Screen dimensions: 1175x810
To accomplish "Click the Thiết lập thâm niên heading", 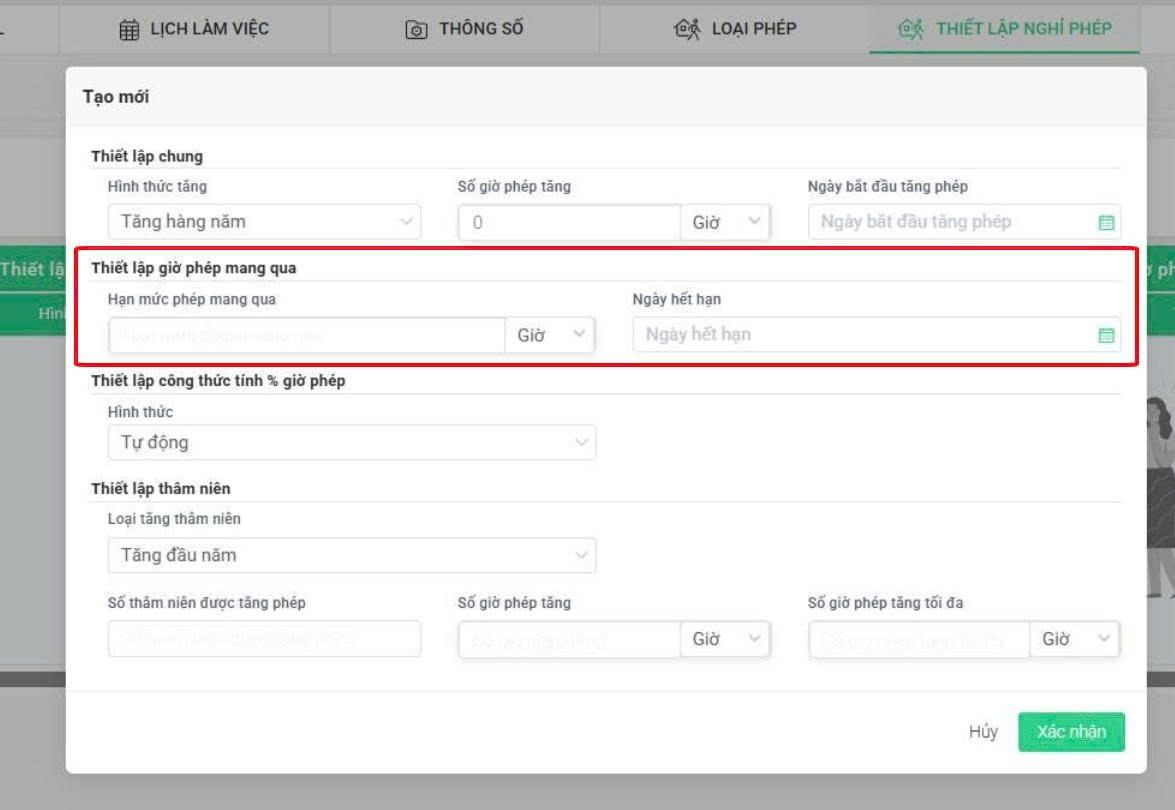I will coord(160,489).
